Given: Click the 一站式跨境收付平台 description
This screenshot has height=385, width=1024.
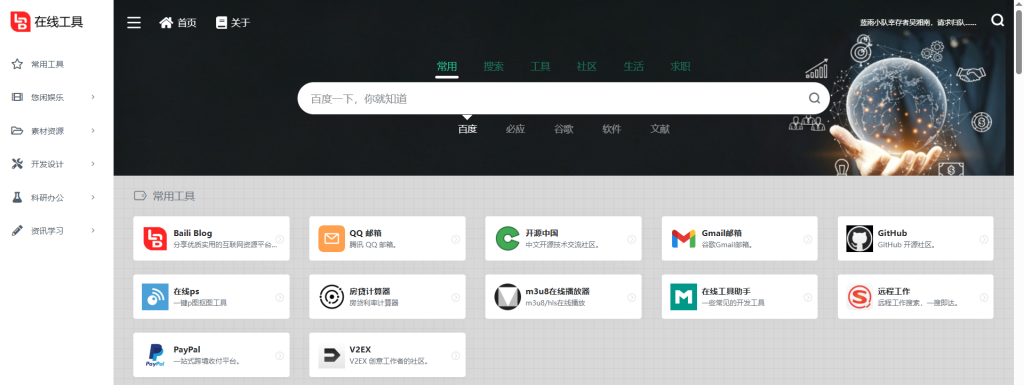Looking at the screenshot, I should (x=206, y=361).
